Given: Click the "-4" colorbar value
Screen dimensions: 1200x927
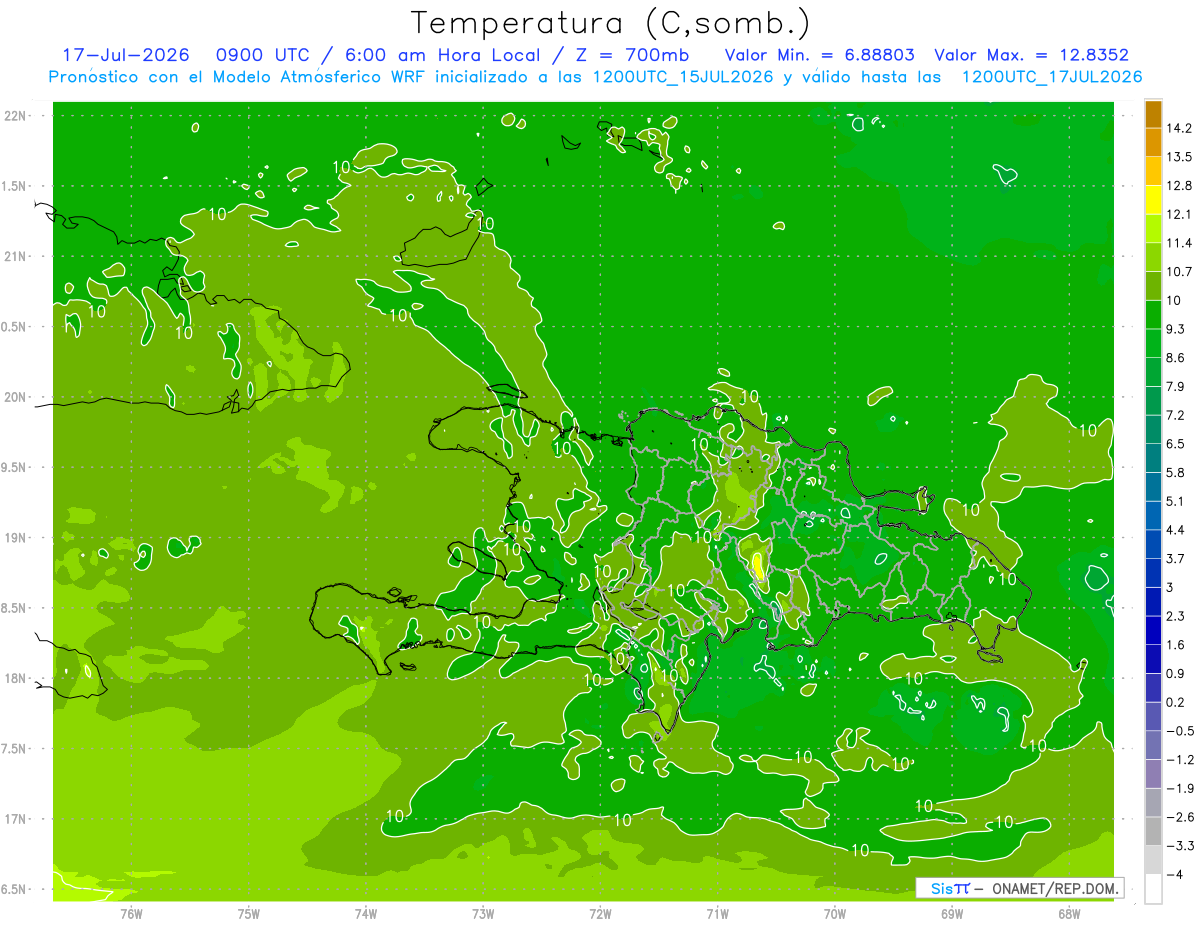Looking at the screenshot, I should click(1174, 874).
